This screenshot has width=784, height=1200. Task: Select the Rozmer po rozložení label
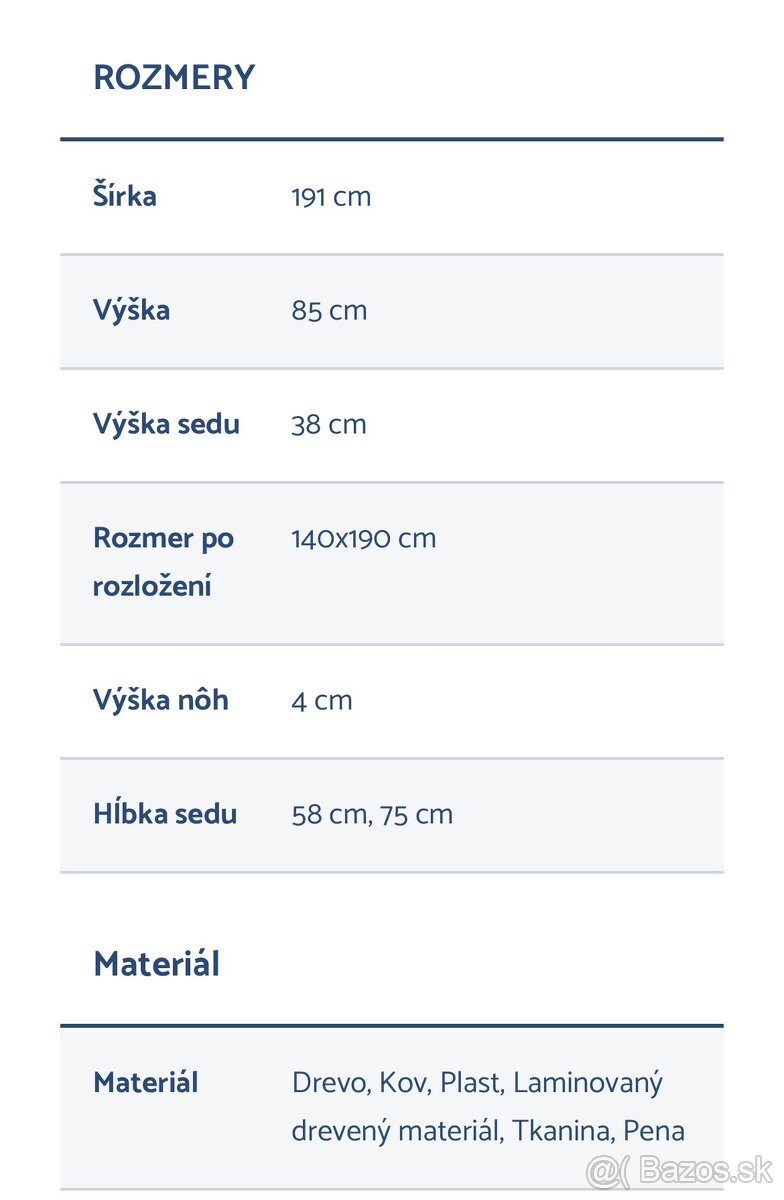163,561
